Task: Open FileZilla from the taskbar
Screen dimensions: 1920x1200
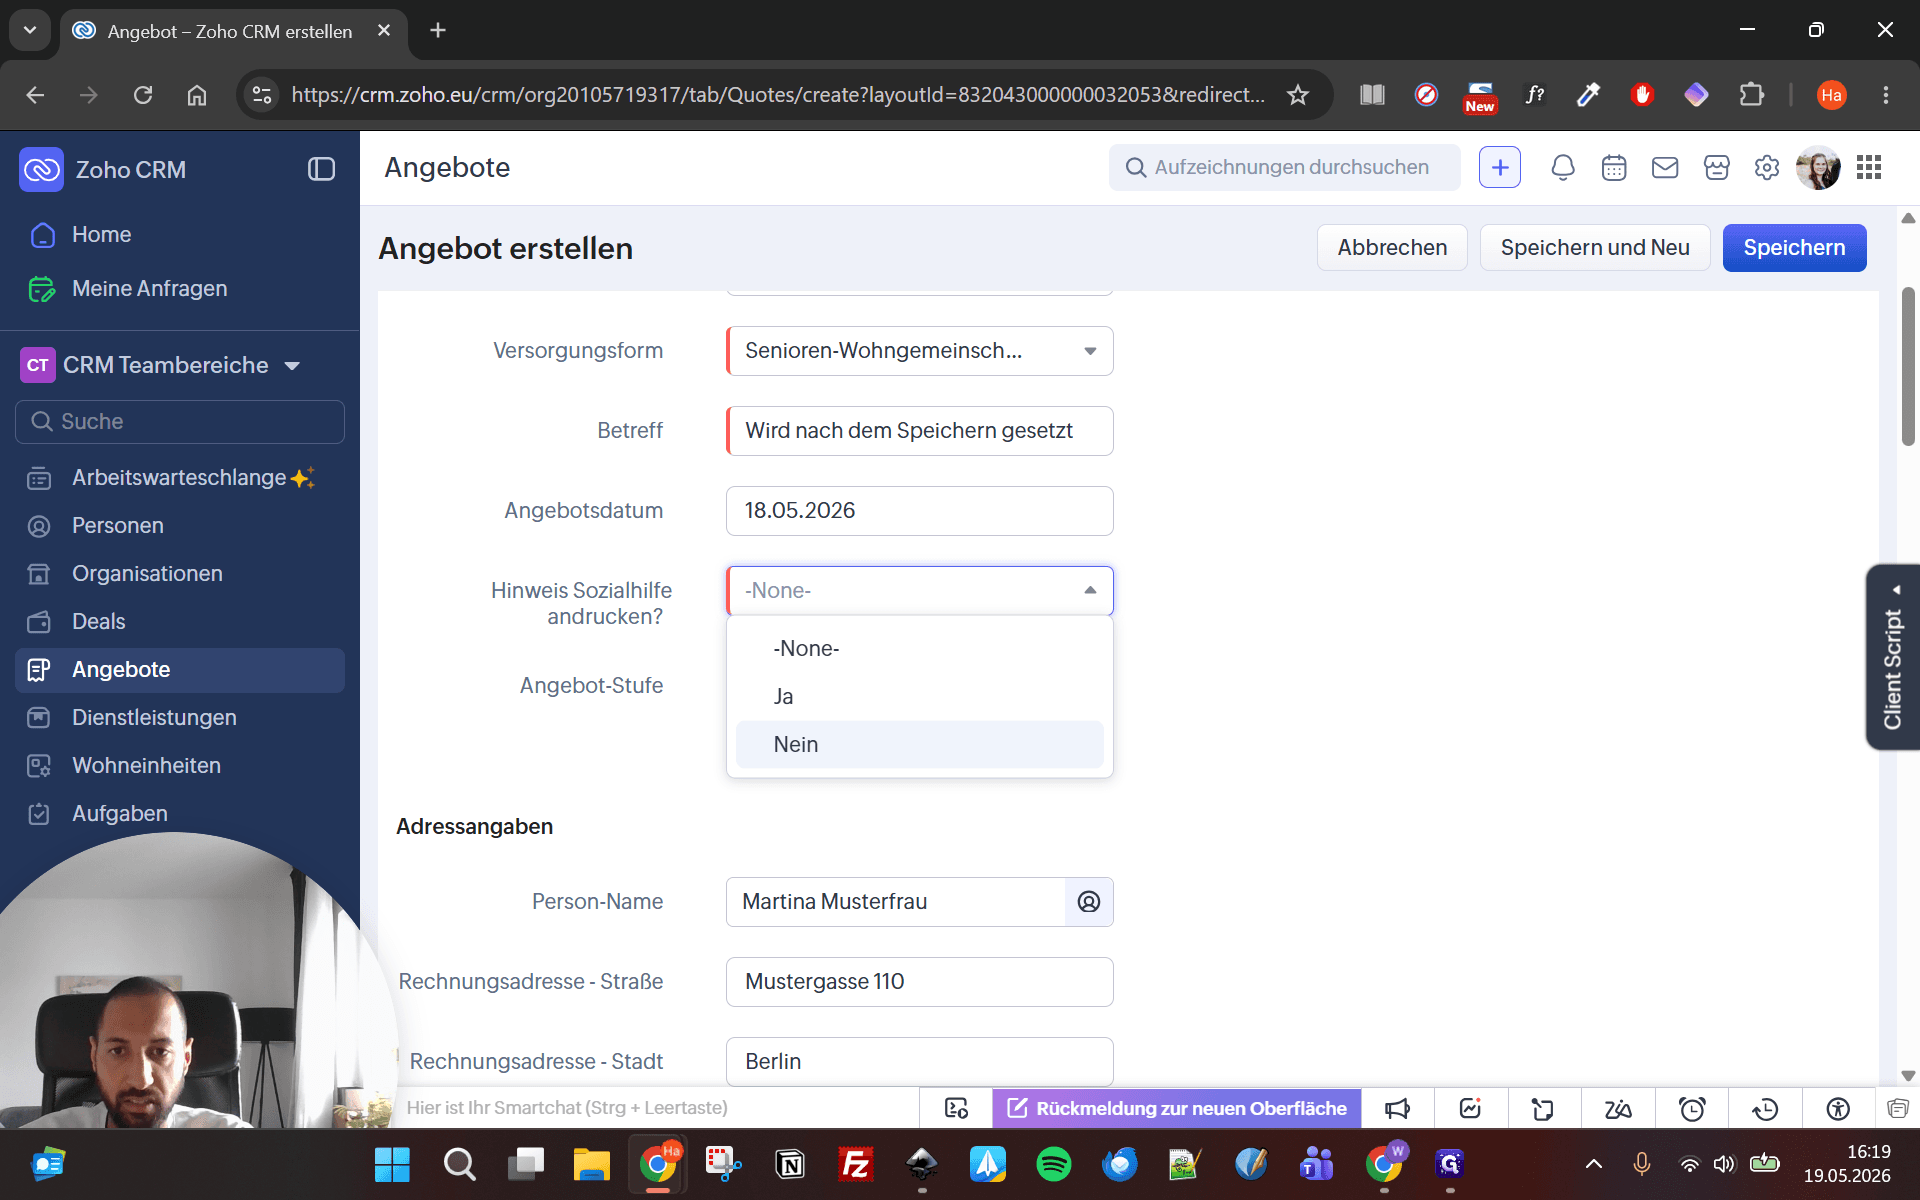Action: [x=856, y=1164]
